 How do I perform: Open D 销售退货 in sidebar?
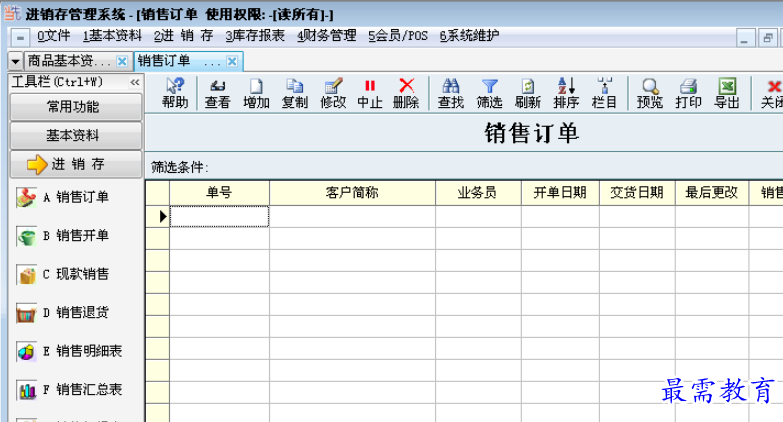click(x=62, y=313)
